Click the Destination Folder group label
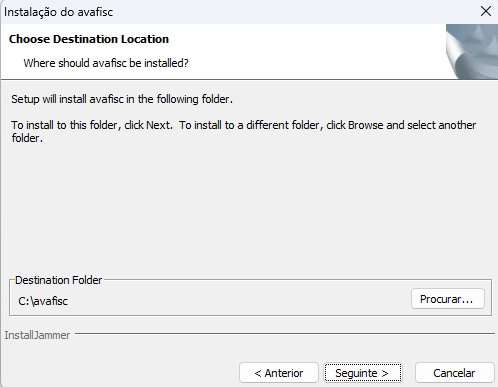This screenshot has height=387, width=498. coord(58,280)
